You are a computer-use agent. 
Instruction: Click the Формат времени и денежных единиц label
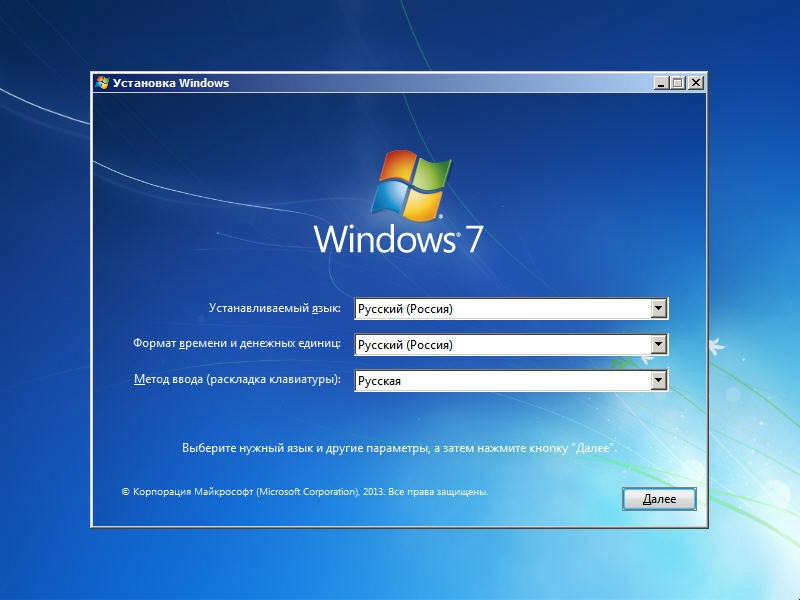pos(237,344)
